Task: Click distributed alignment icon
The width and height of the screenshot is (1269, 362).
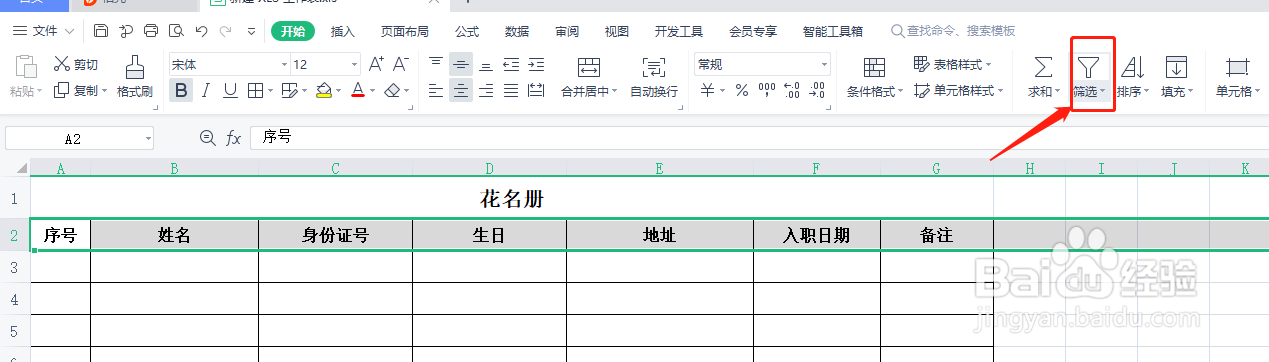Action: pos(536,91)
